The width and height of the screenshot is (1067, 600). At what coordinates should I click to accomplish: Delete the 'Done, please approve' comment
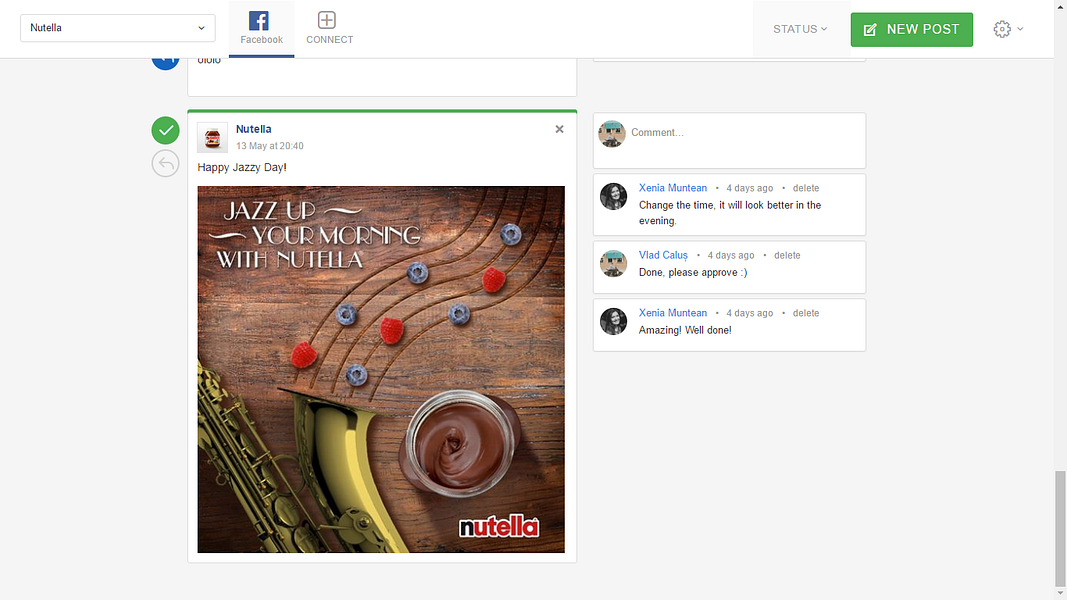787,255
